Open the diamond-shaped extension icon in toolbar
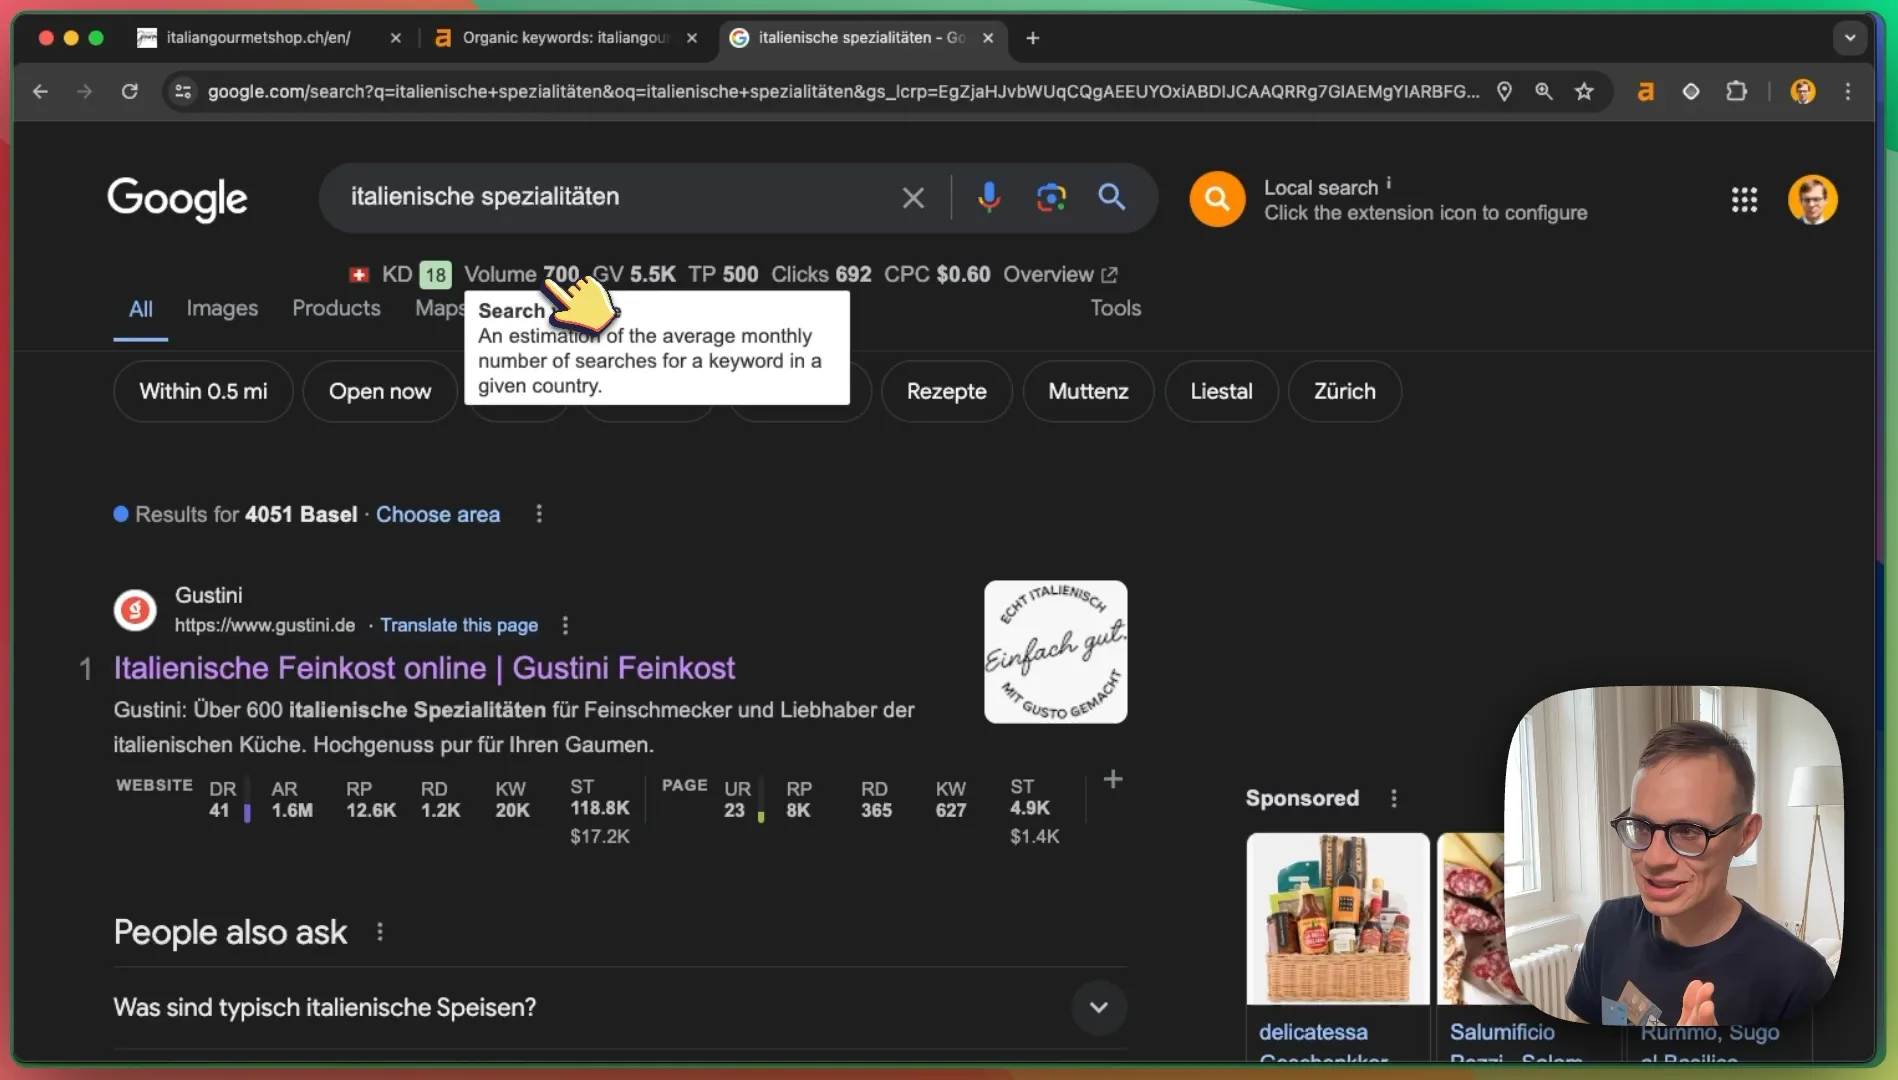The height and width of the screenshot is (1080, 1898). [1690, 92]
